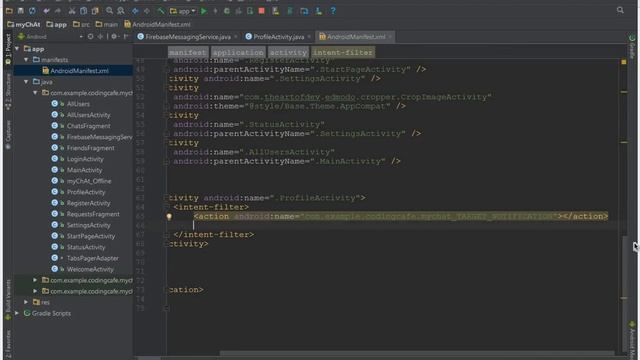Click the search magnifier at top right
Viewport: 640px width, 360px height.
click(620, 10)
